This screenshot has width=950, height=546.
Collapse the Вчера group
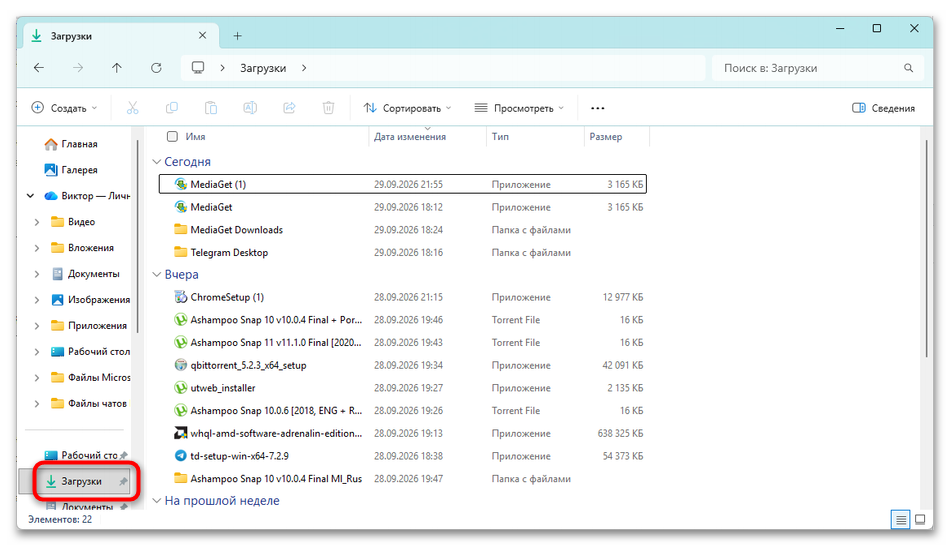click(x=156, y=275)
